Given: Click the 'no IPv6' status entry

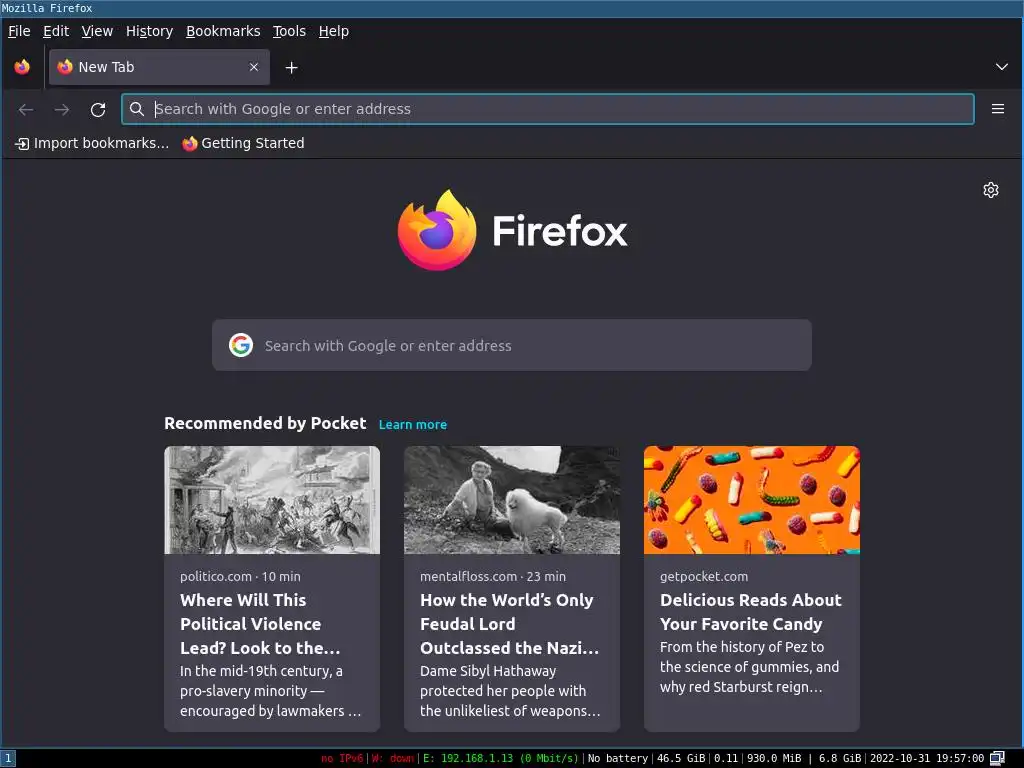Looking at the screenshot, I should click(342, 758).
